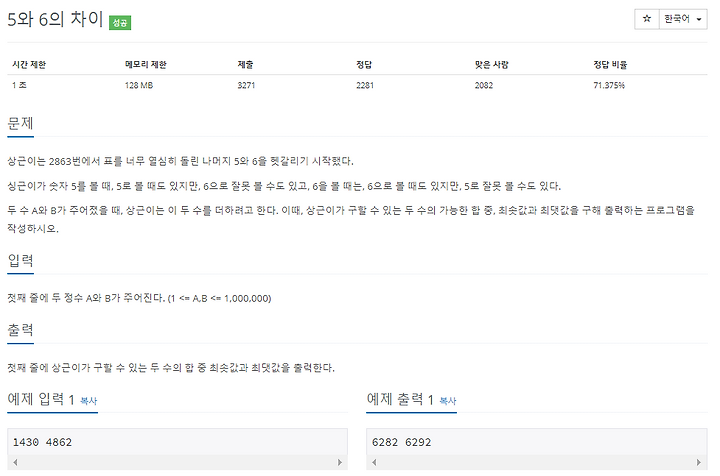This screenshot has height=476, width=720.
Task: Click right scroll arrow under example output
Action: tap(699, 462)
